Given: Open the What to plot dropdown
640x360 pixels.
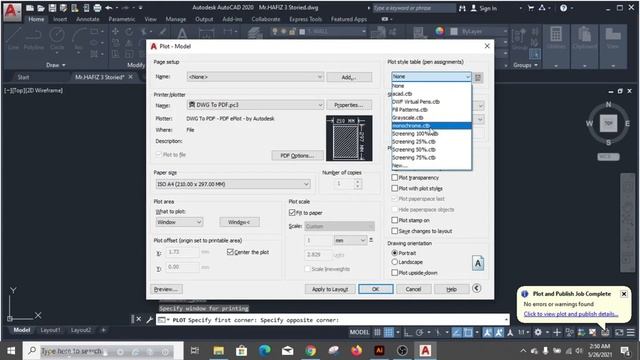Looking at the screenshot, I should point(179,222).
